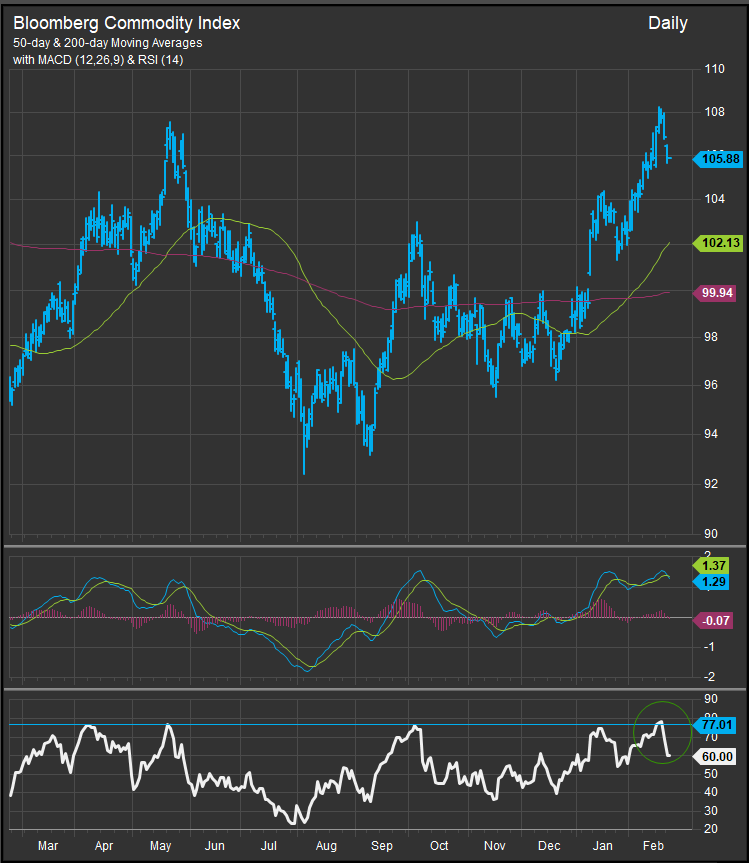Click the 60.00 RSI current value tag
The width and height of the screenshot is (749, 863).
pyautogui.click(x=714, y=757)
